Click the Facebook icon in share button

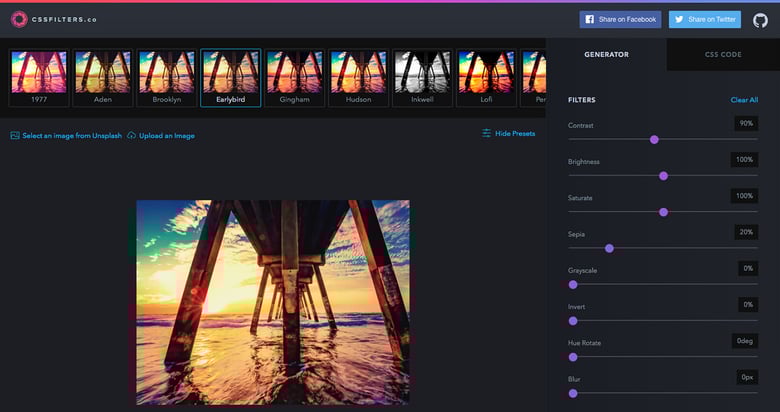click(x=589, y=19)
